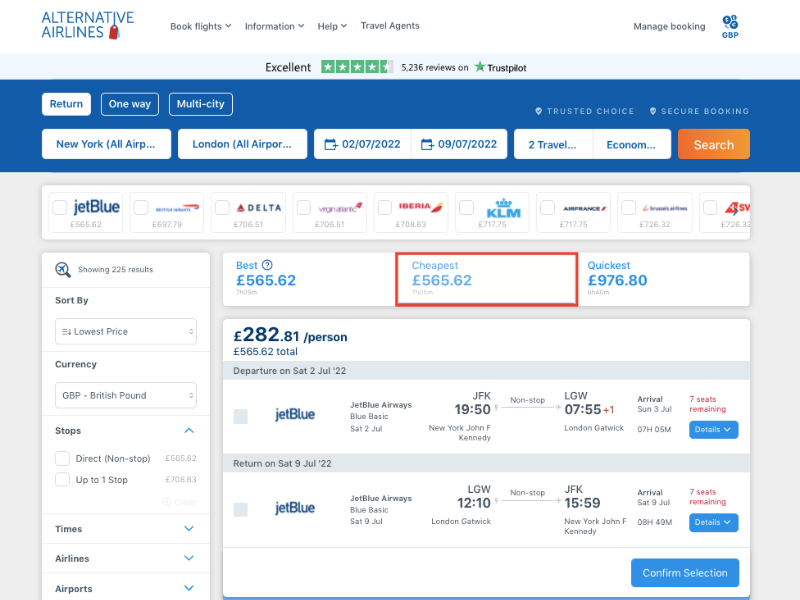Edit the London destination field
The image size is (800, 600).
(x=242, y=144)
